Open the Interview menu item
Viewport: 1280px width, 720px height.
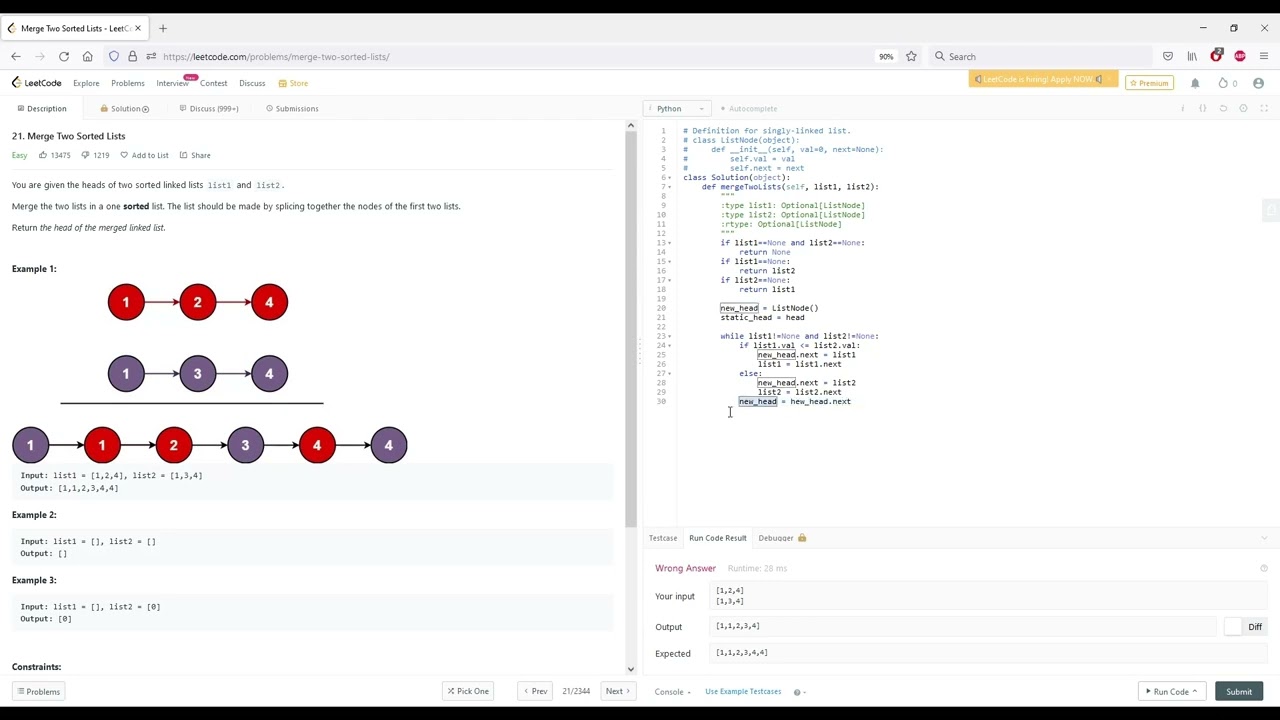[172, 83]
